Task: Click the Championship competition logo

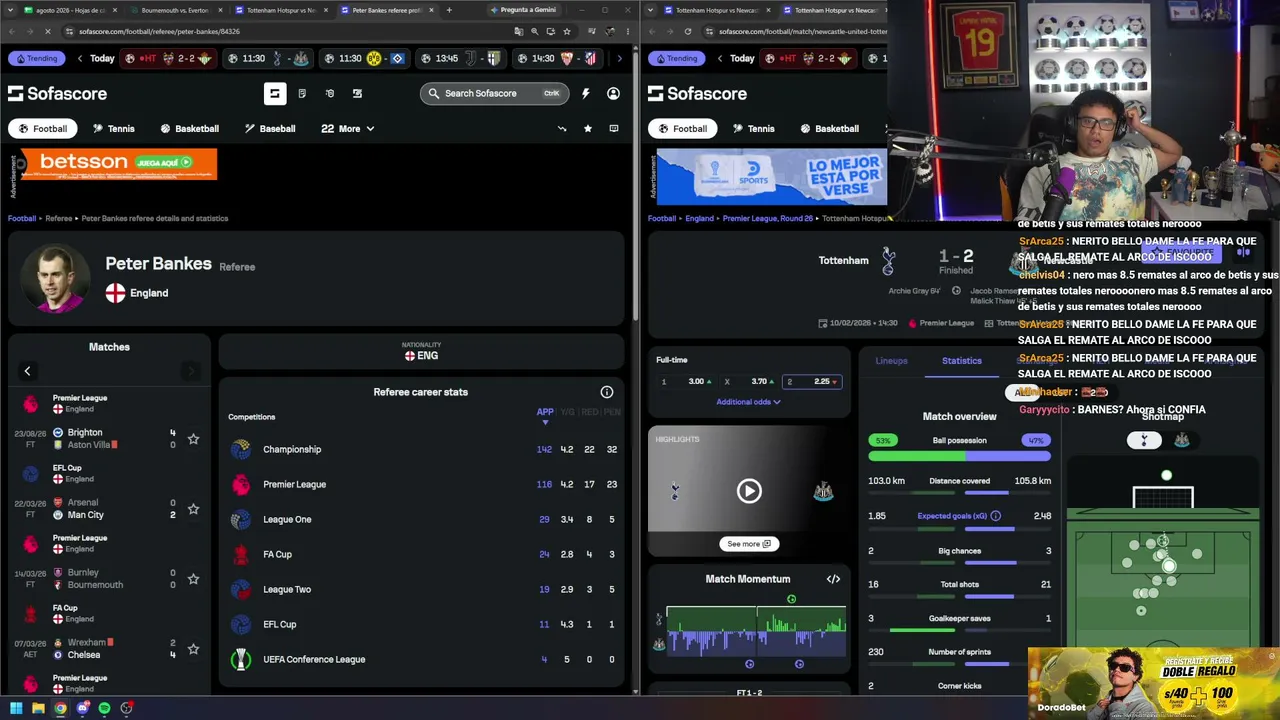Action: point(241,449)
